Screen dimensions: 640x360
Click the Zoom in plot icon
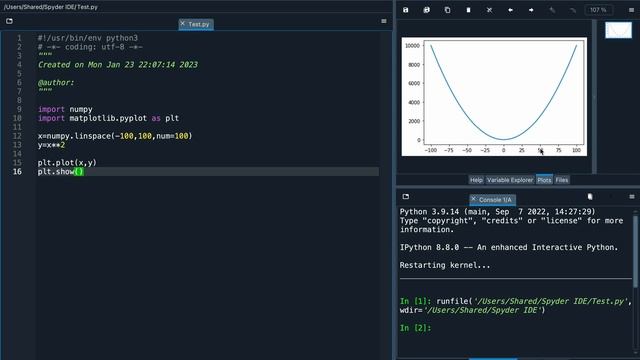(552, 10)
